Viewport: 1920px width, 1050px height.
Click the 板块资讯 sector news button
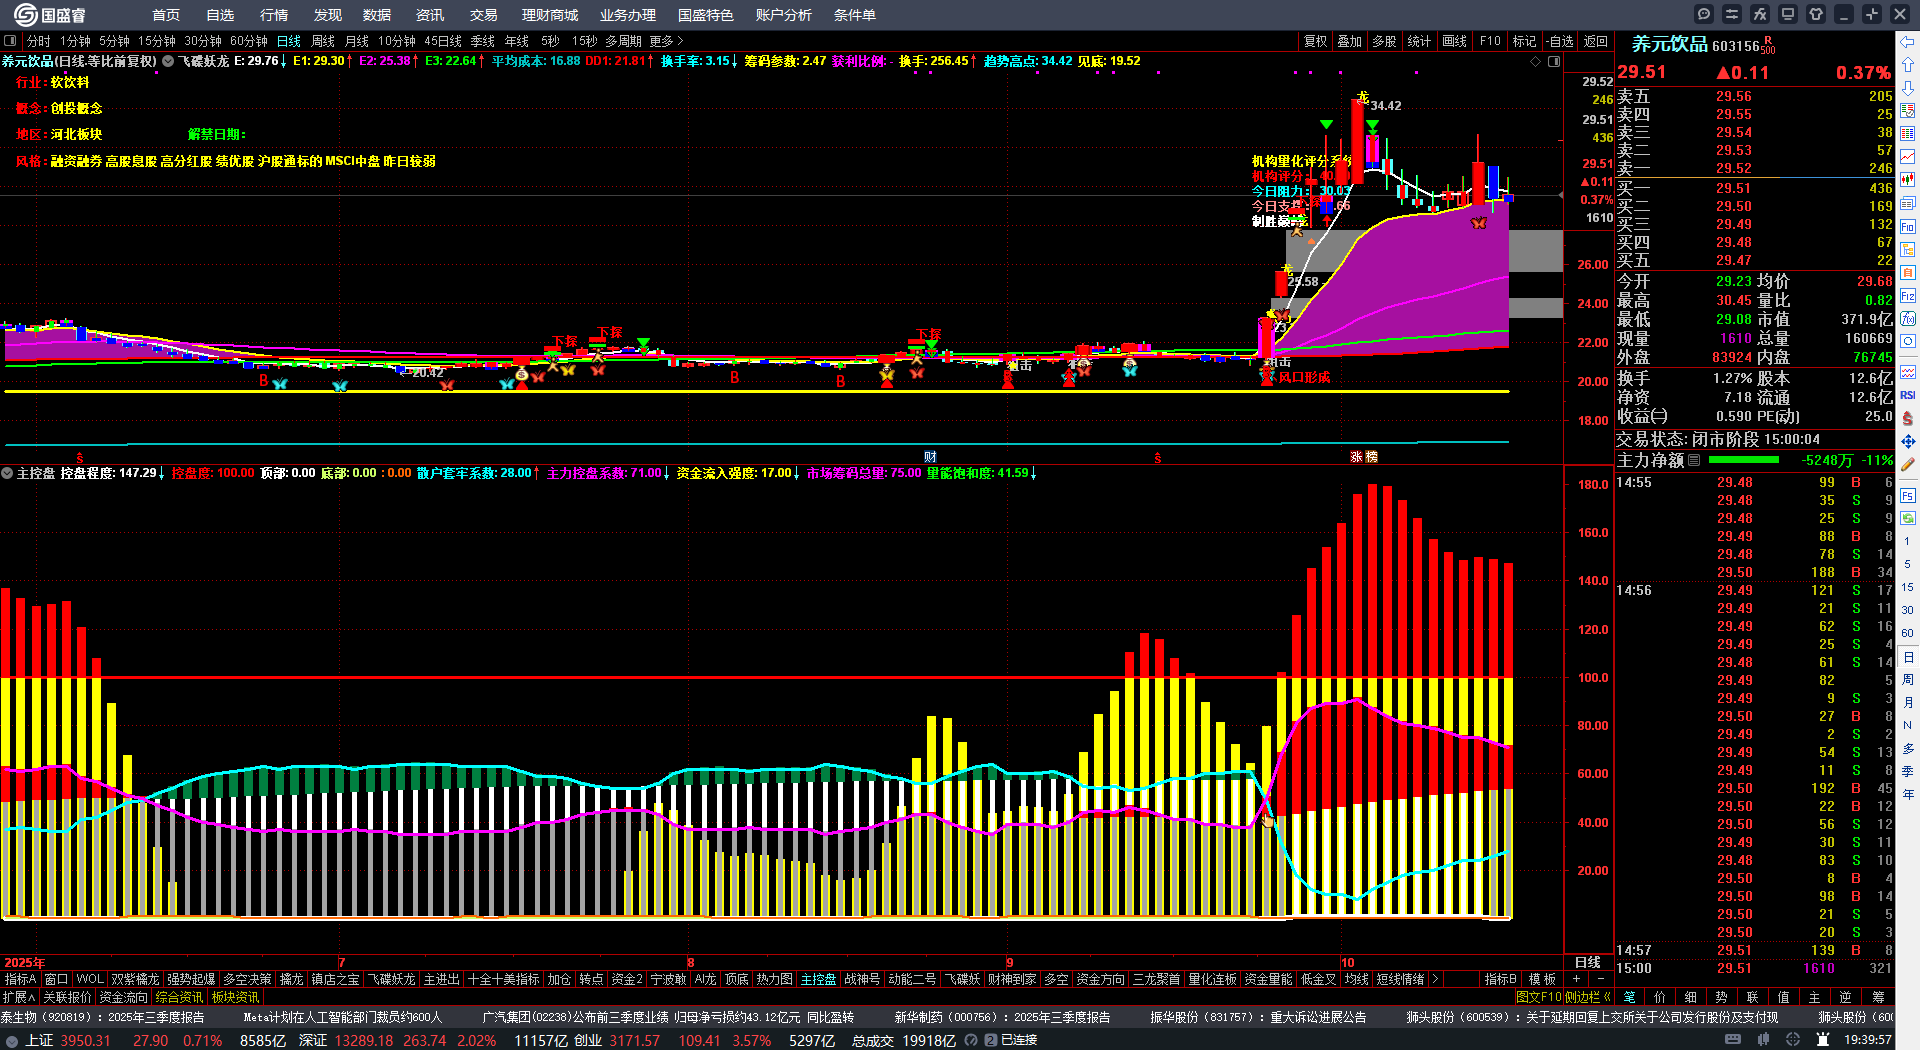235,997
